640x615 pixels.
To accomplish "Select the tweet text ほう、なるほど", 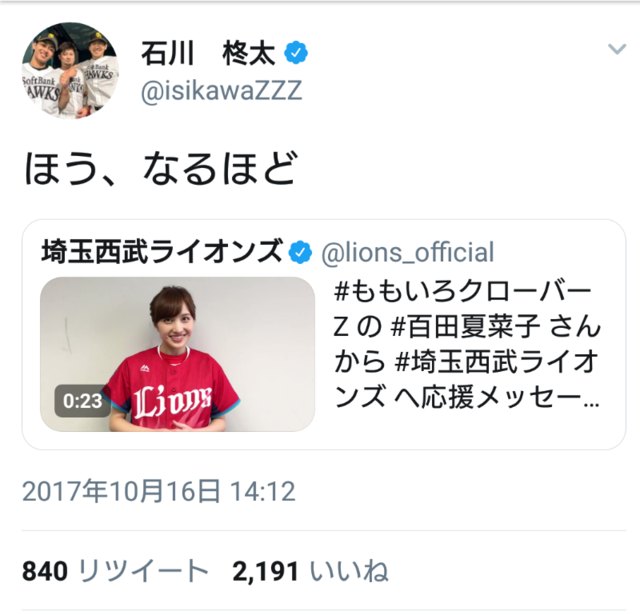I will tap(161, 168).
